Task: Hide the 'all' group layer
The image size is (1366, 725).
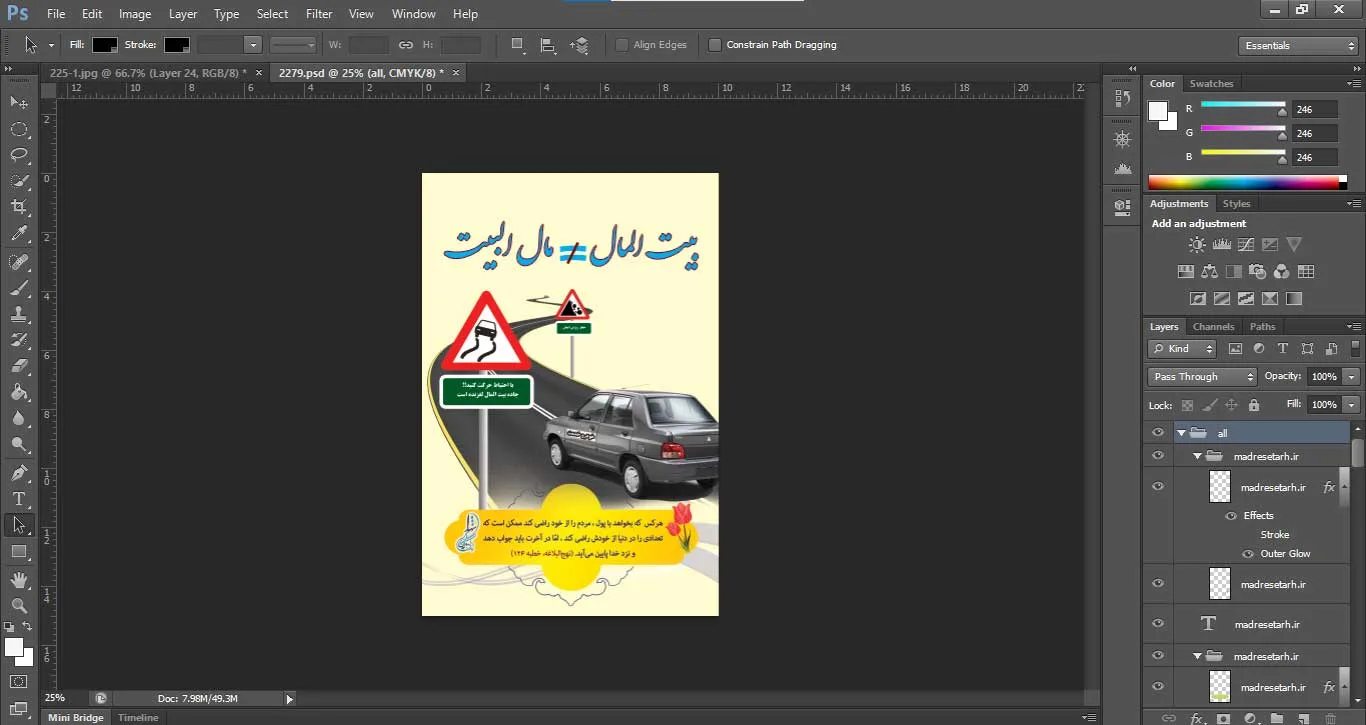Action: pyautogui.click(x=1158, y=433)
